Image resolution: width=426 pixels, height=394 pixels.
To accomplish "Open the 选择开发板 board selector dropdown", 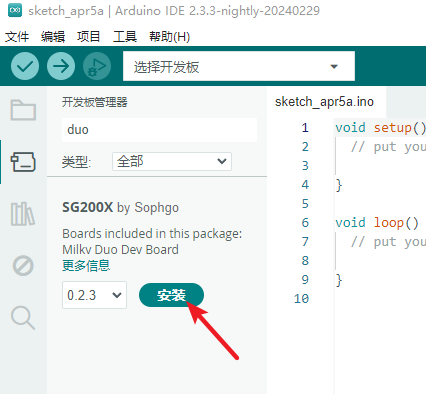I will (x=239, y=66).
